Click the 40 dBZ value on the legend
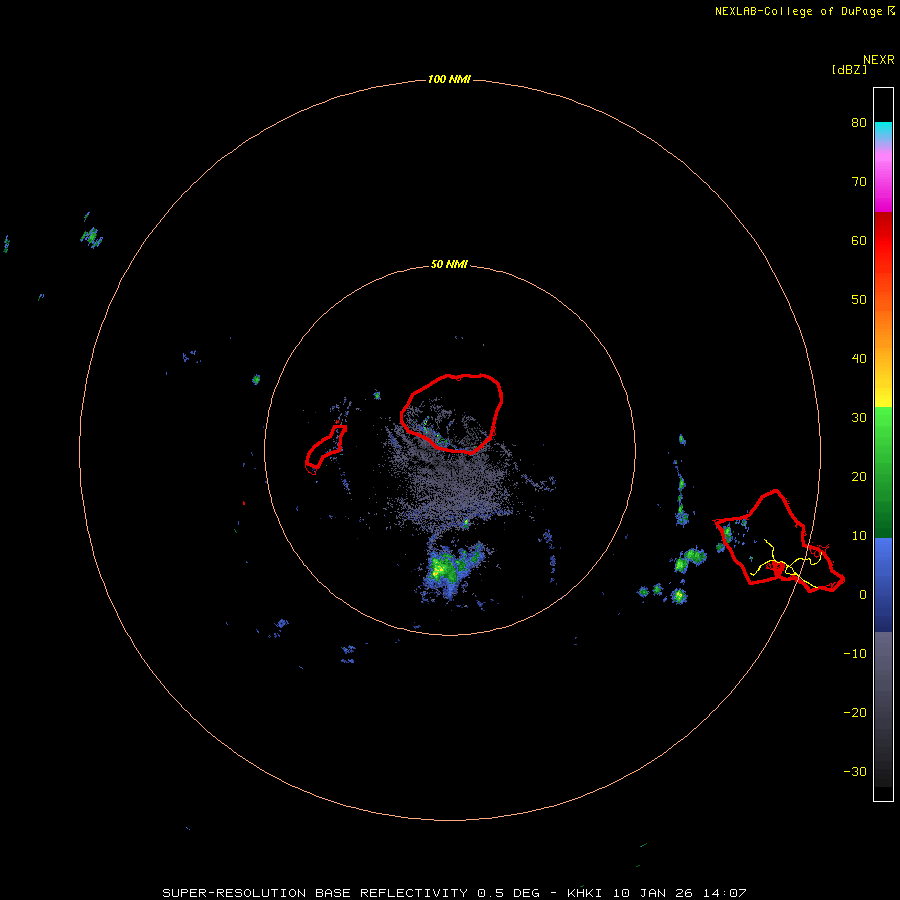900x900 pixels. click(x=859, y=359)
